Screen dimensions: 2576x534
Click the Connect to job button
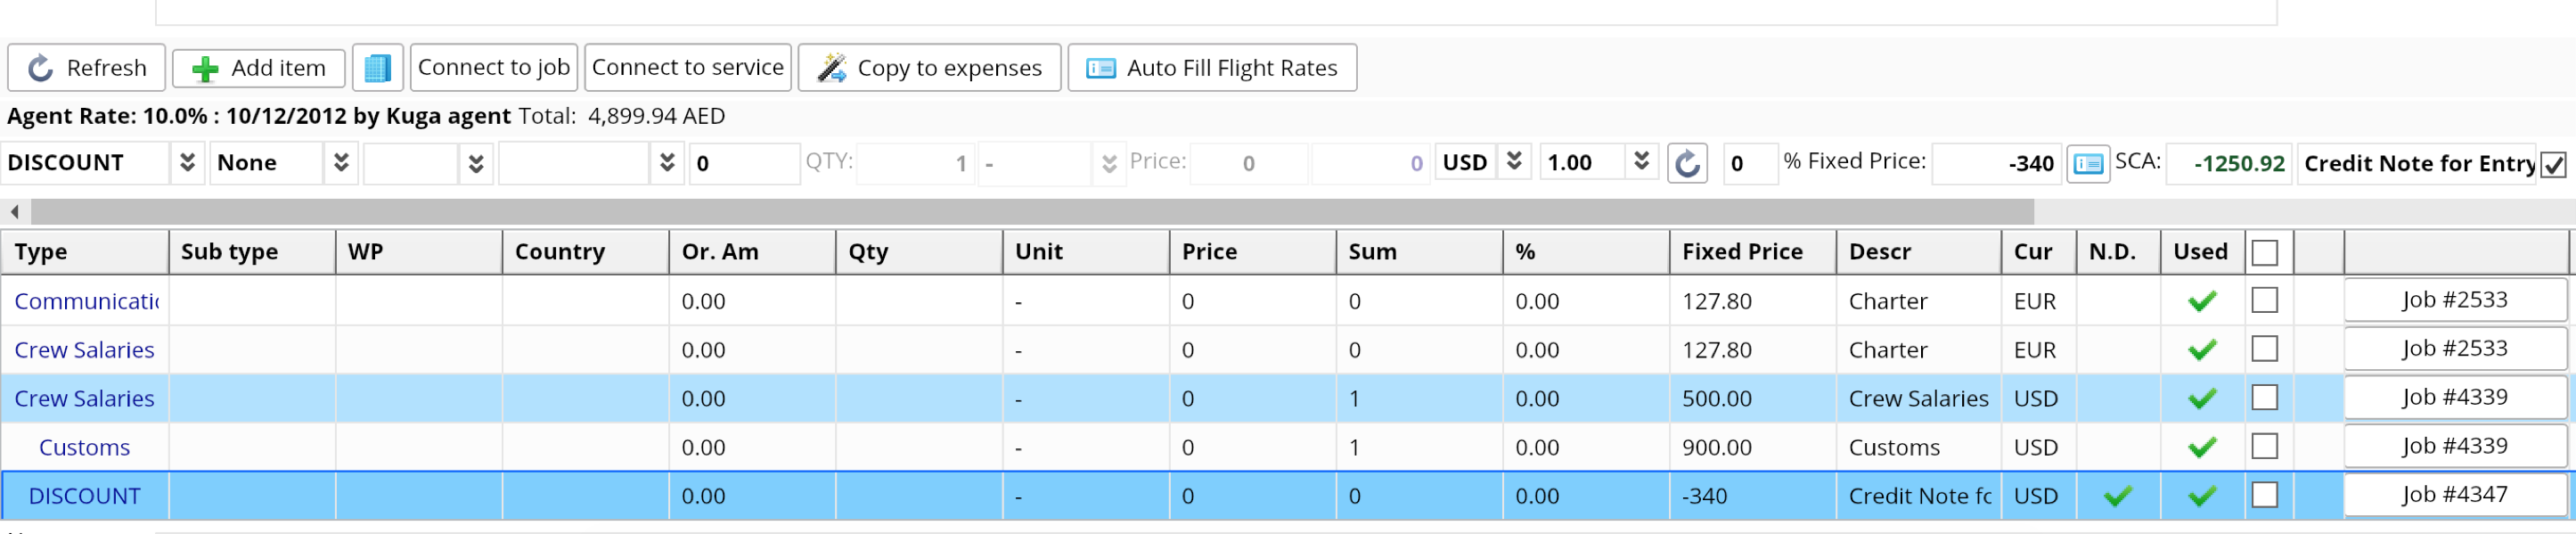(493, 67)
